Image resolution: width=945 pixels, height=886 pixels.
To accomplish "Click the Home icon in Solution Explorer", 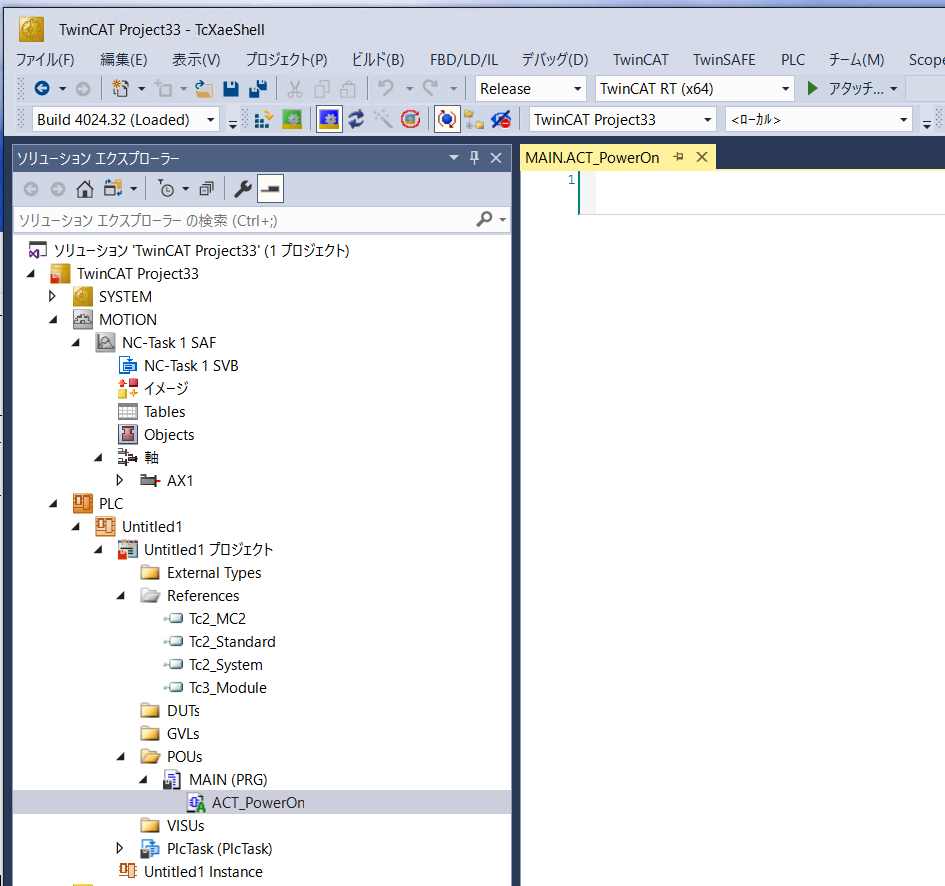I will pos(85,189).
